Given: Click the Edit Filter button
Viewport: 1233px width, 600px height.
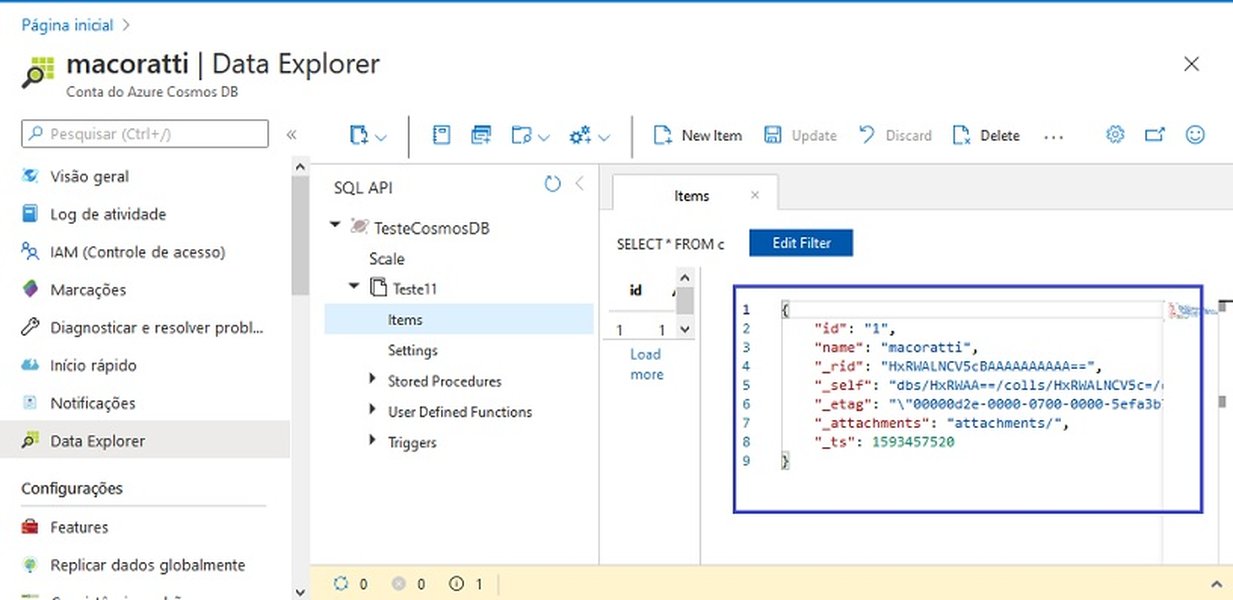Looking at the screenshot, I should [x=801, y=243].
